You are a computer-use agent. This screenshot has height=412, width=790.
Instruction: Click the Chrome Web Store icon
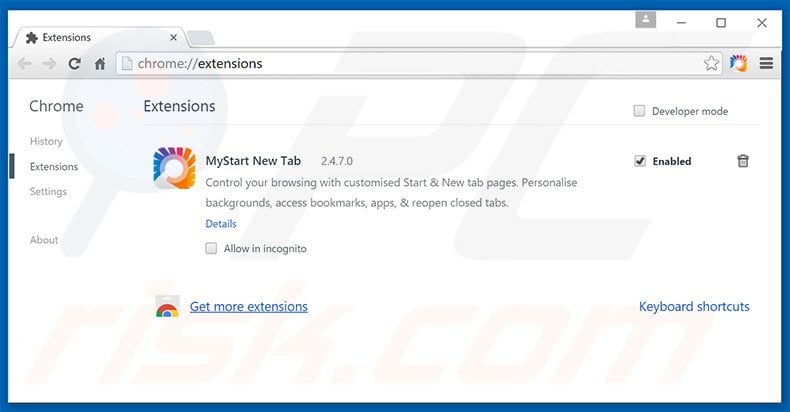(167, 307)
